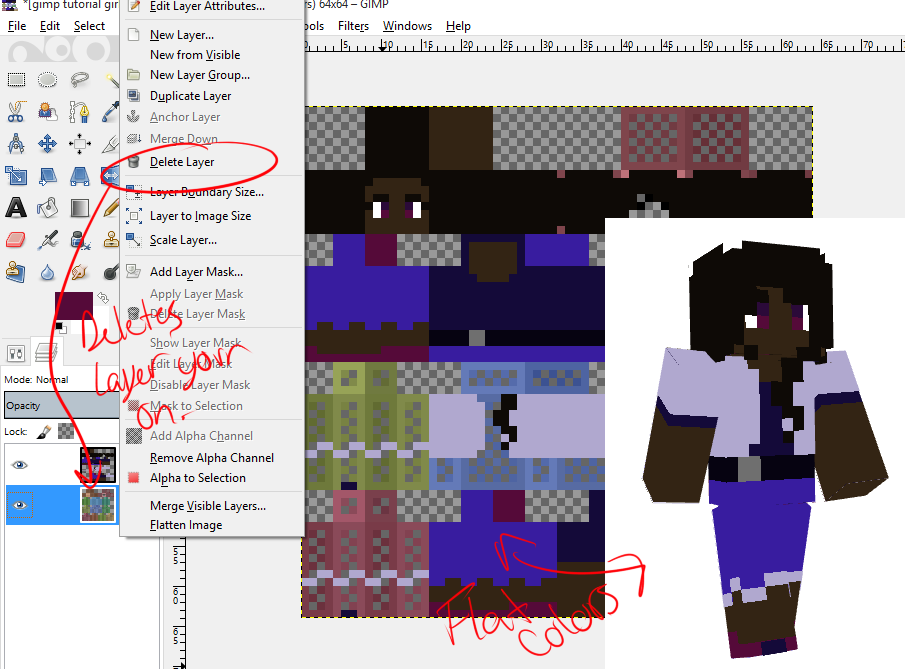The height and width of the screenshot is (669, 905).
Task: Click Merge Visible Layers
Action: tap(212, 506)
